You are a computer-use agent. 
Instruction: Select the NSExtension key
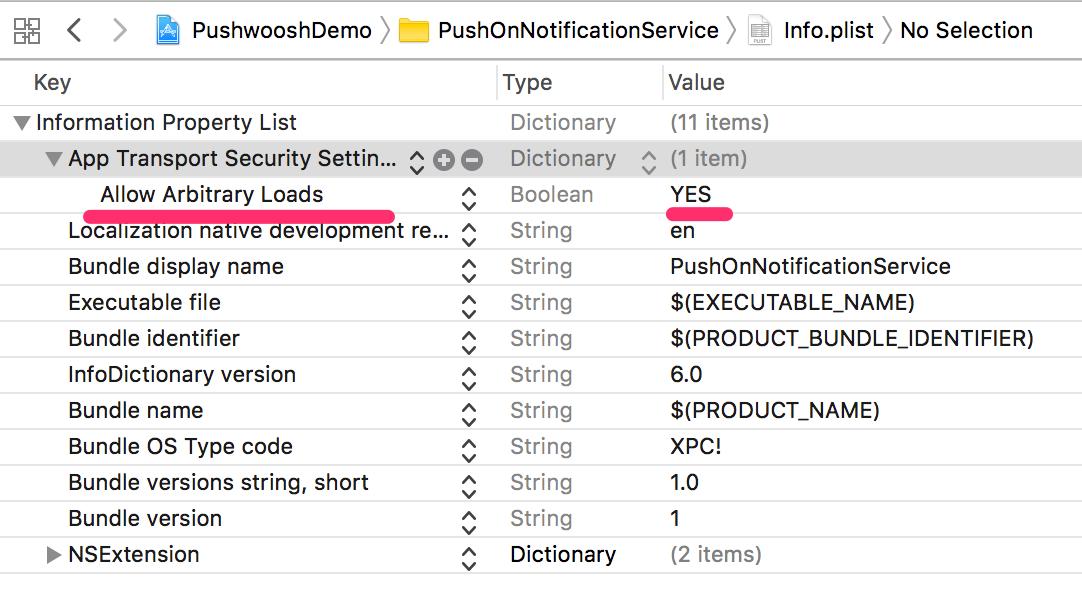(134, 555)
